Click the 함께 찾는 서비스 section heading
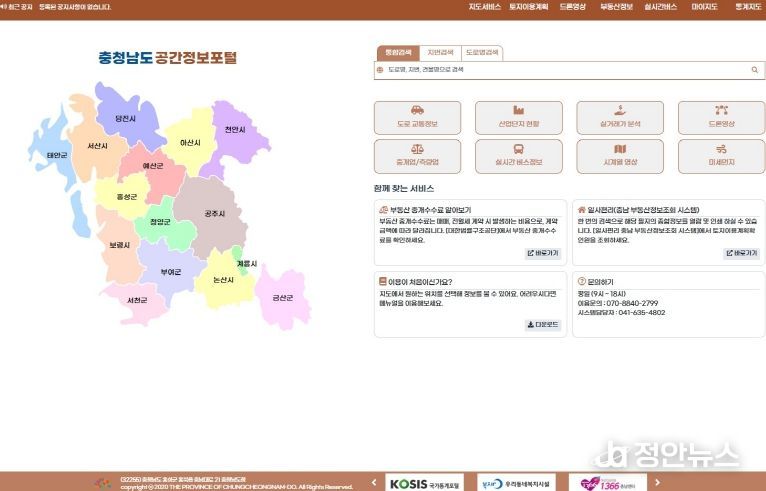 click(404, 189)
